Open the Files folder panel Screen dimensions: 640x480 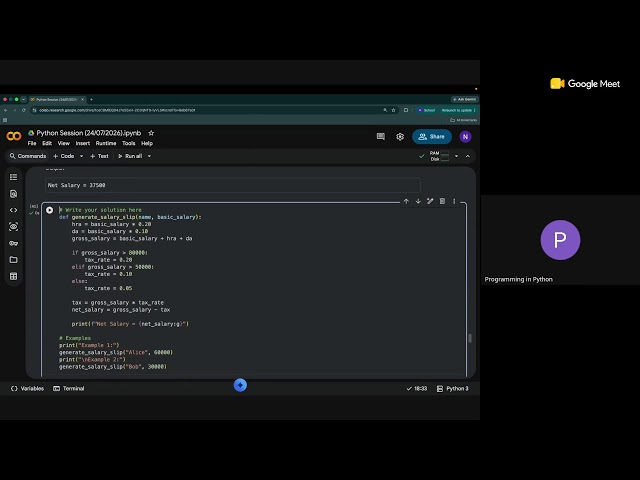point(13,260)
